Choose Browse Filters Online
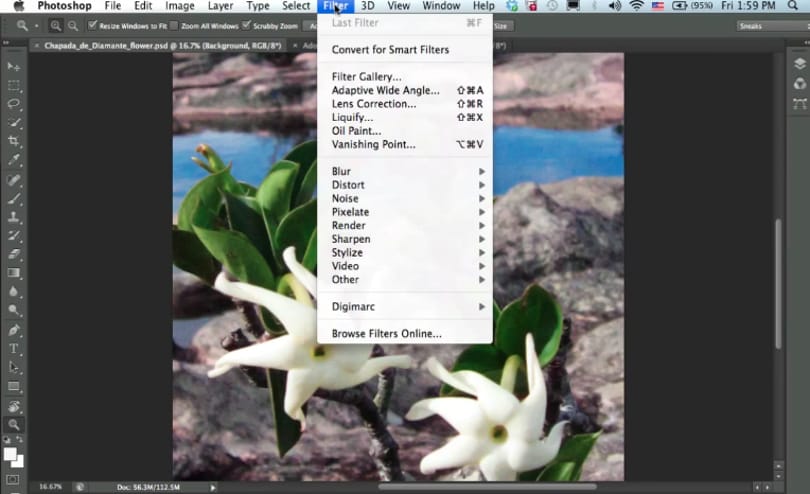810x494 pixels. (x=404, y=333)
